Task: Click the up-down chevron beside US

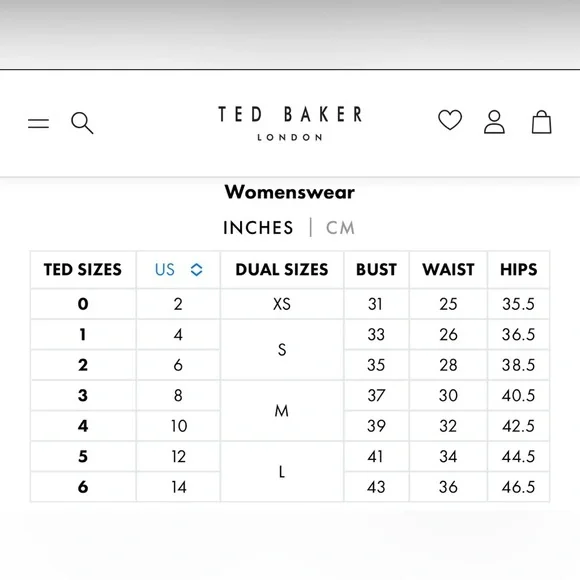Action: 196,270
